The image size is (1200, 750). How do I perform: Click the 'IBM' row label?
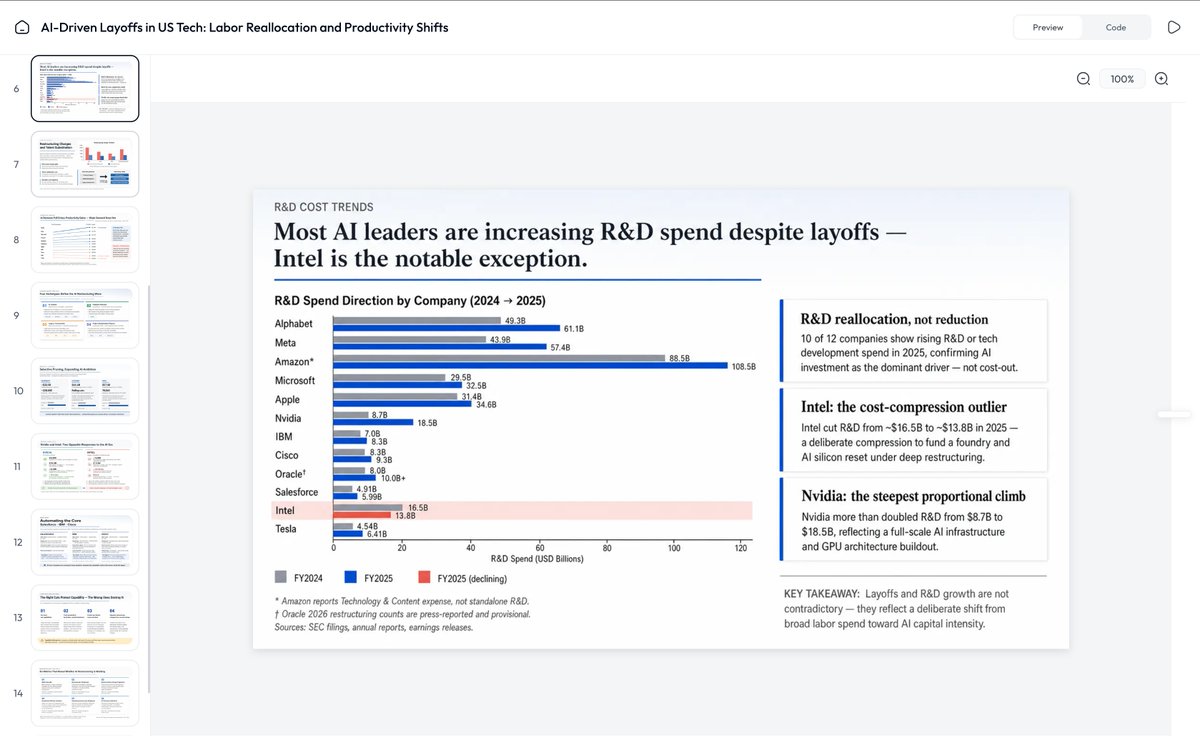(284, 437)
